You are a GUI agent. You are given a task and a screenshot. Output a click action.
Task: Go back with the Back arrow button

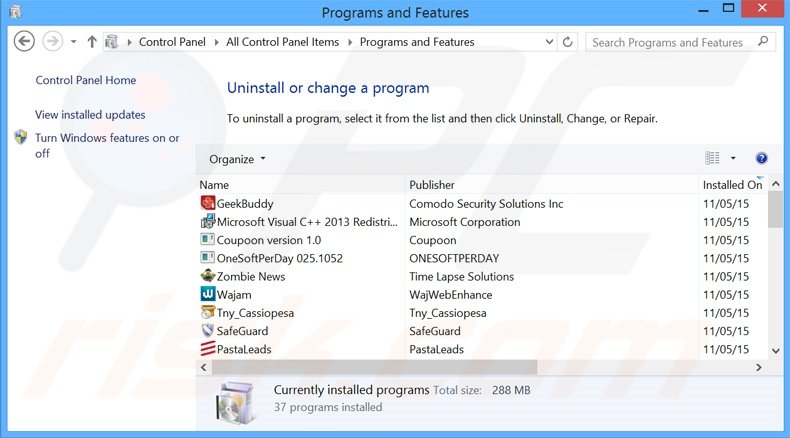[x=24, y=41]
